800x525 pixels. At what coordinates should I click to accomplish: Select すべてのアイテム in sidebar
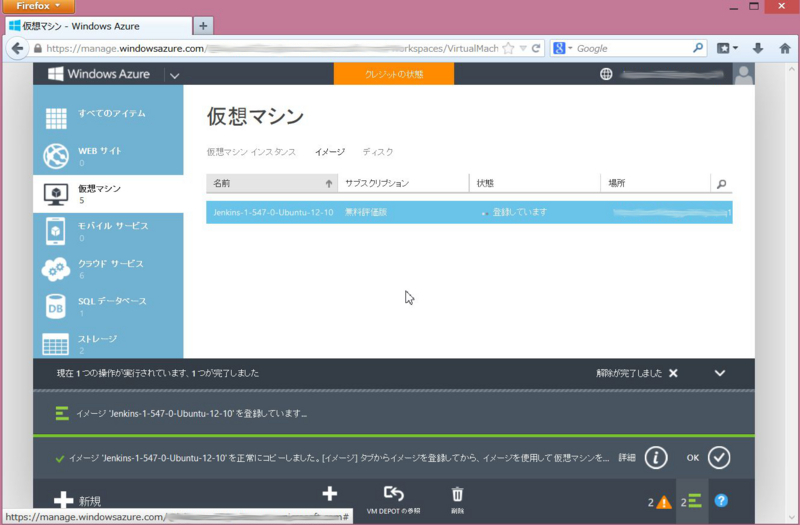pos(108,117)
